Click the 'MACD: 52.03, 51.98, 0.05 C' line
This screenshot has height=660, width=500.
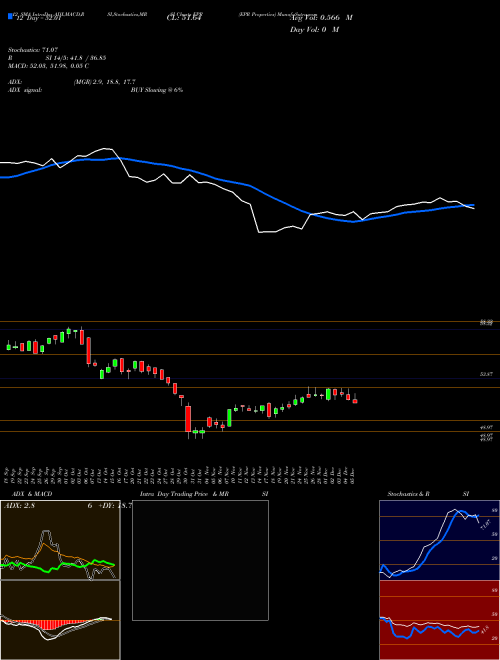pos(48,66)
